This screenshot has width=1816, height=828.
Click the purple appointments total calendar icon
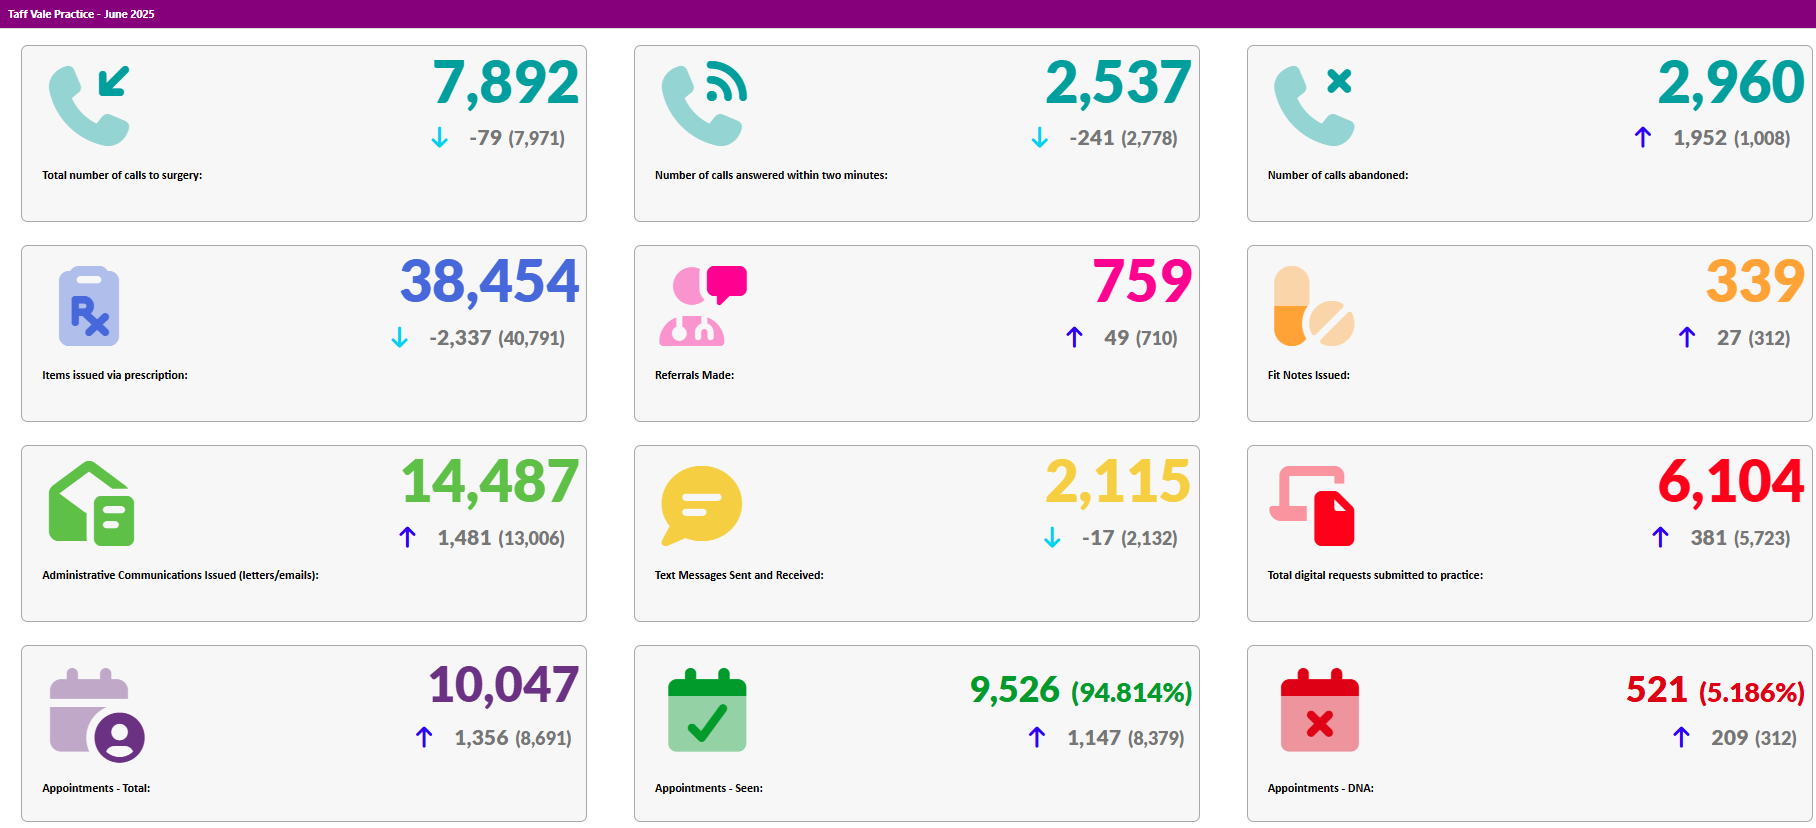click(x=97, y=715)
